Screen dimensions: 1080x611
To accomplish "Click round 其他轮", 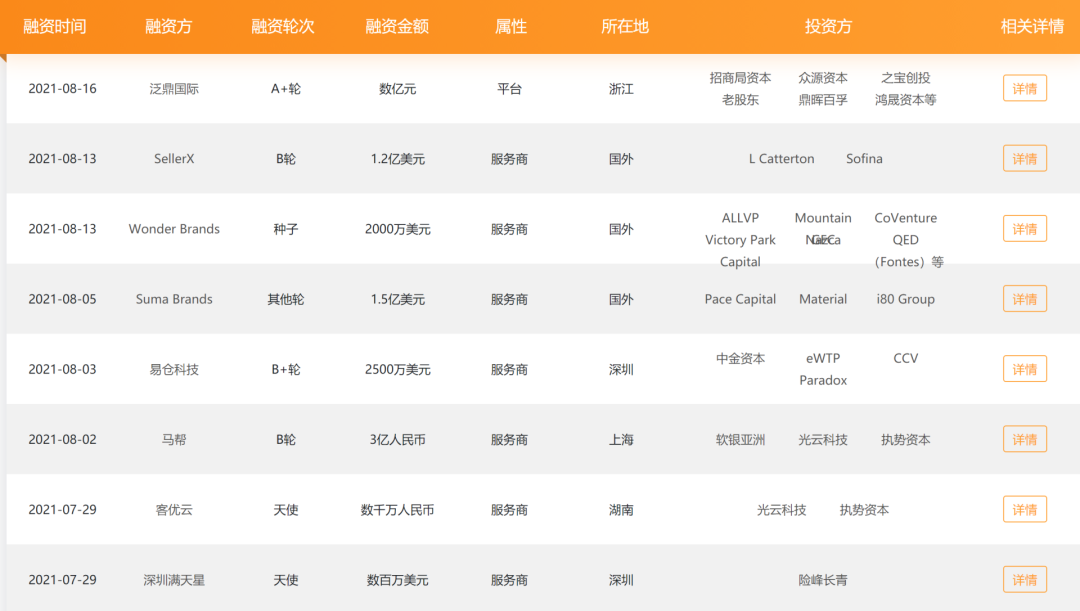I will pyautogui.click(x=286, y=299).
